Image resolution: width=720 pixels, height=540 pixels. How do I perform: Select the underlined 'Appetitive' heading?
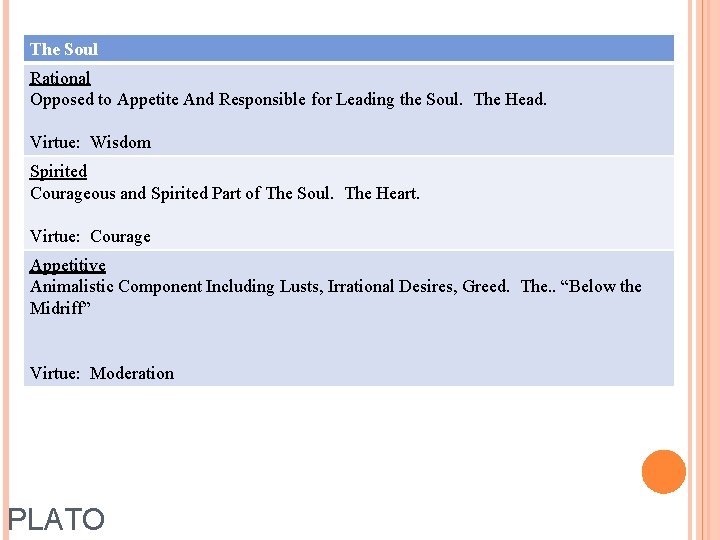pyautogui.click(x=67, y=265)
